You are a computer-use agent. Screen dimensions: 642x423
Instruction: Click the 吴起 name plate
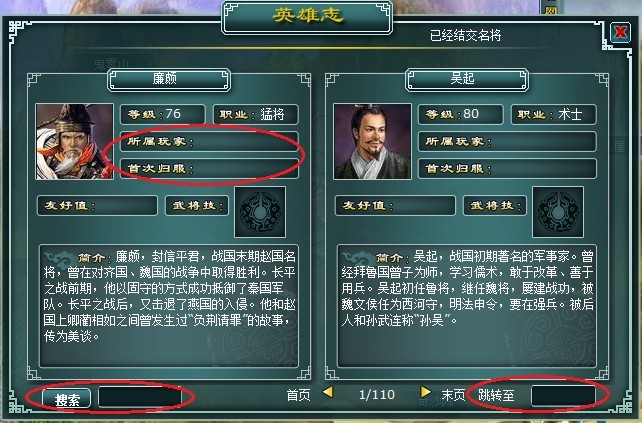click(467, 79)
